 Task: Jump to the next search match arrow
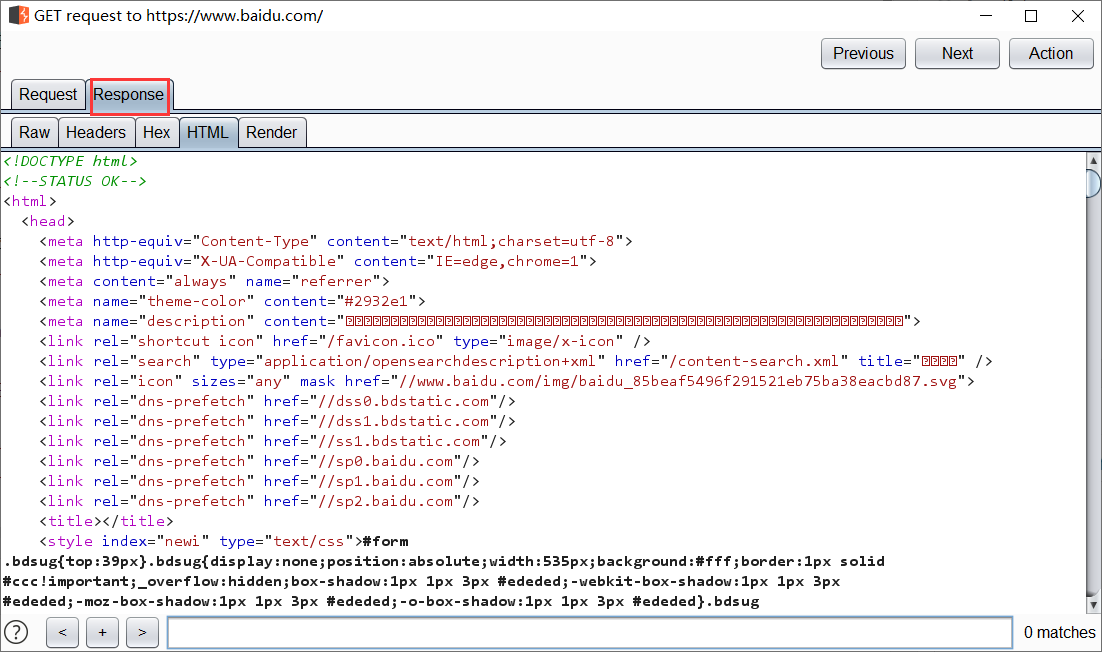pyautogui.click(x=143, y=632)
